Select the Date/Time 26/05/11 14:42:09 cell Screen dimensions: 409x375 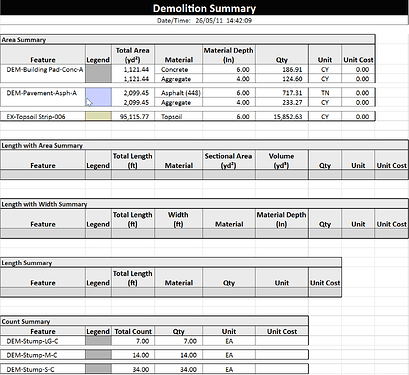pyautogui.click(x=204, y=20)
